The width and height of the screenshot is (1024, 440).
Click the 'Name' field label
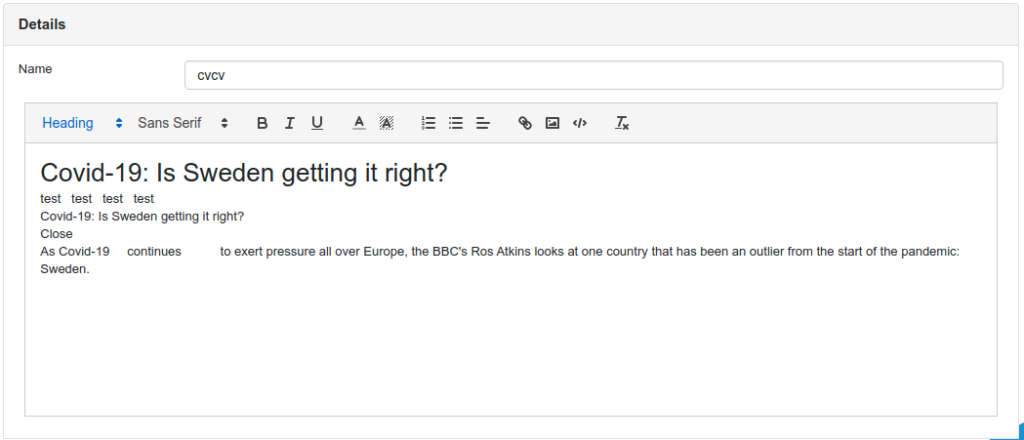pos(35,69)
